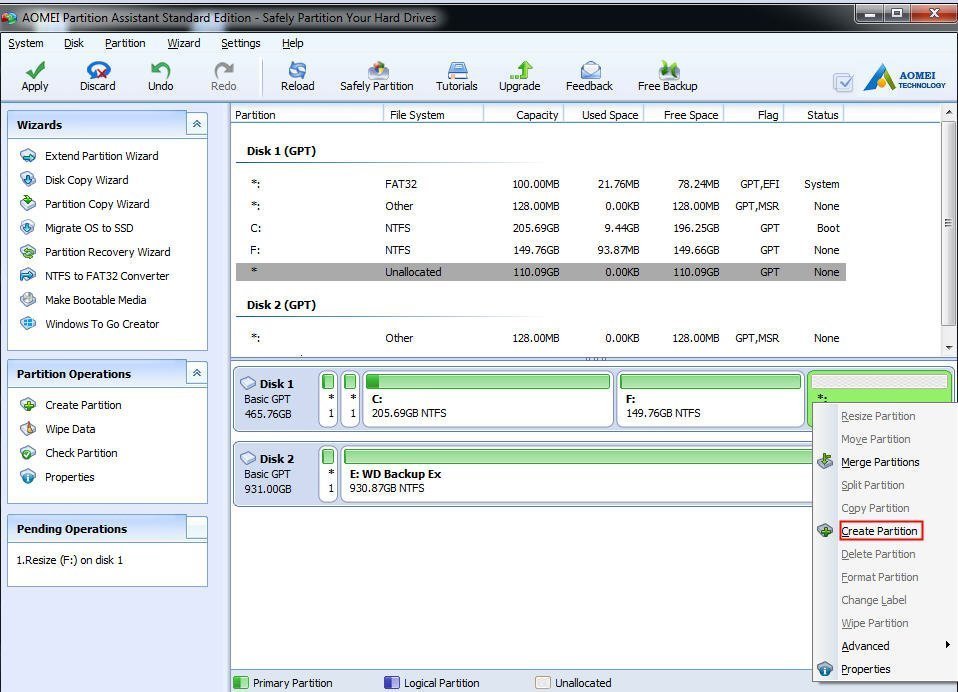Select the Unallocated 110.09GB row
The image size is (958, 692).
point(540,272)
